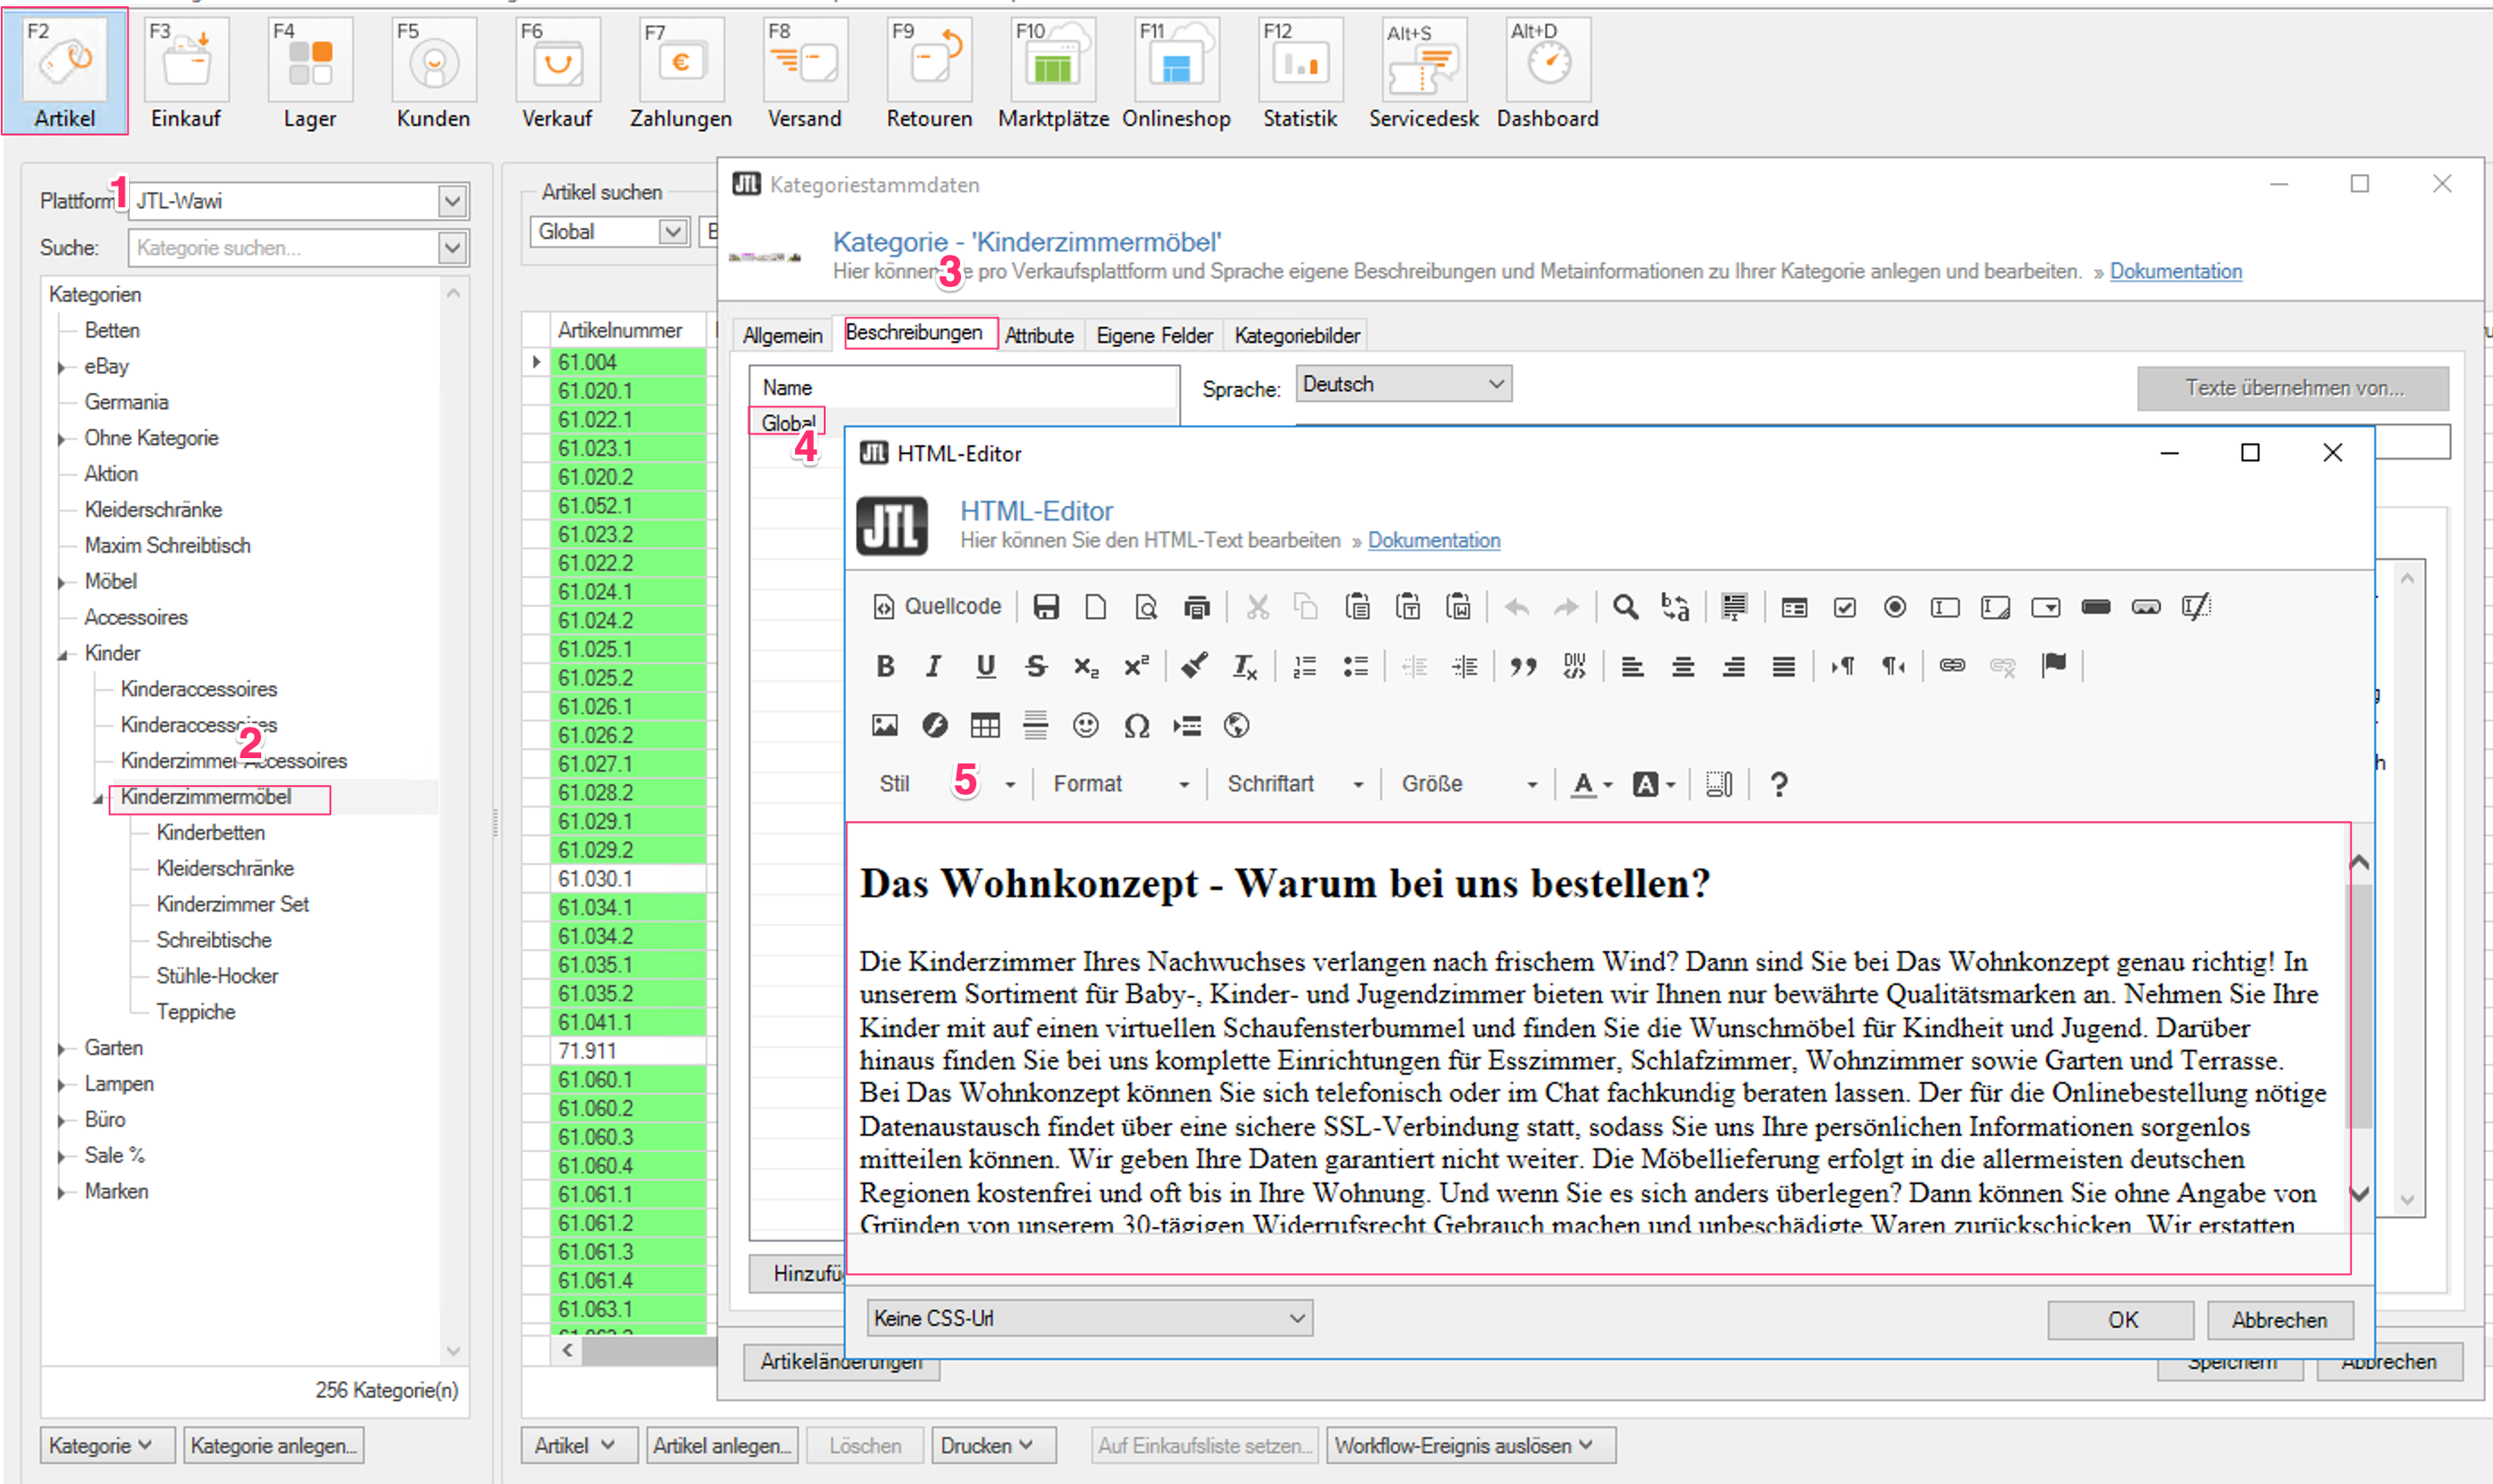This screenshot has height=1484, width=2493.
Task: Switch to the Attribute tab
Action: tap(1039, 336)
